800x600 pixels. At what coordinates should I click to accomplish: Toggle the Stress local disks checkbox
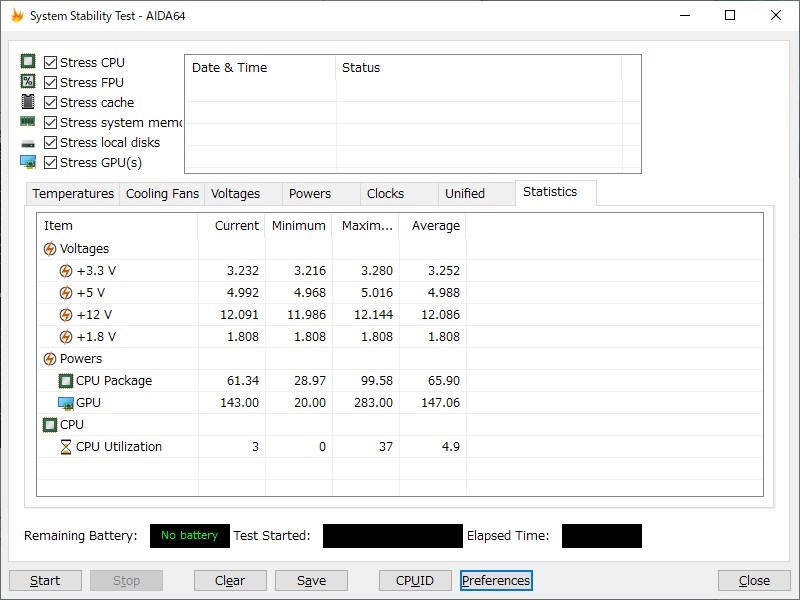[51, 143]
